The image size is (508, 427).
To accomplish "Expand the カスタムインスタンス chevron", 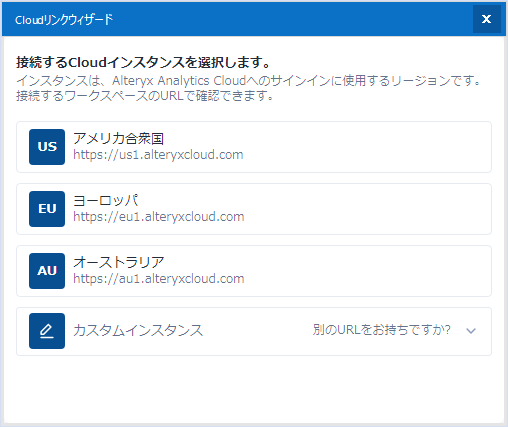I will (x=471, y=331).
